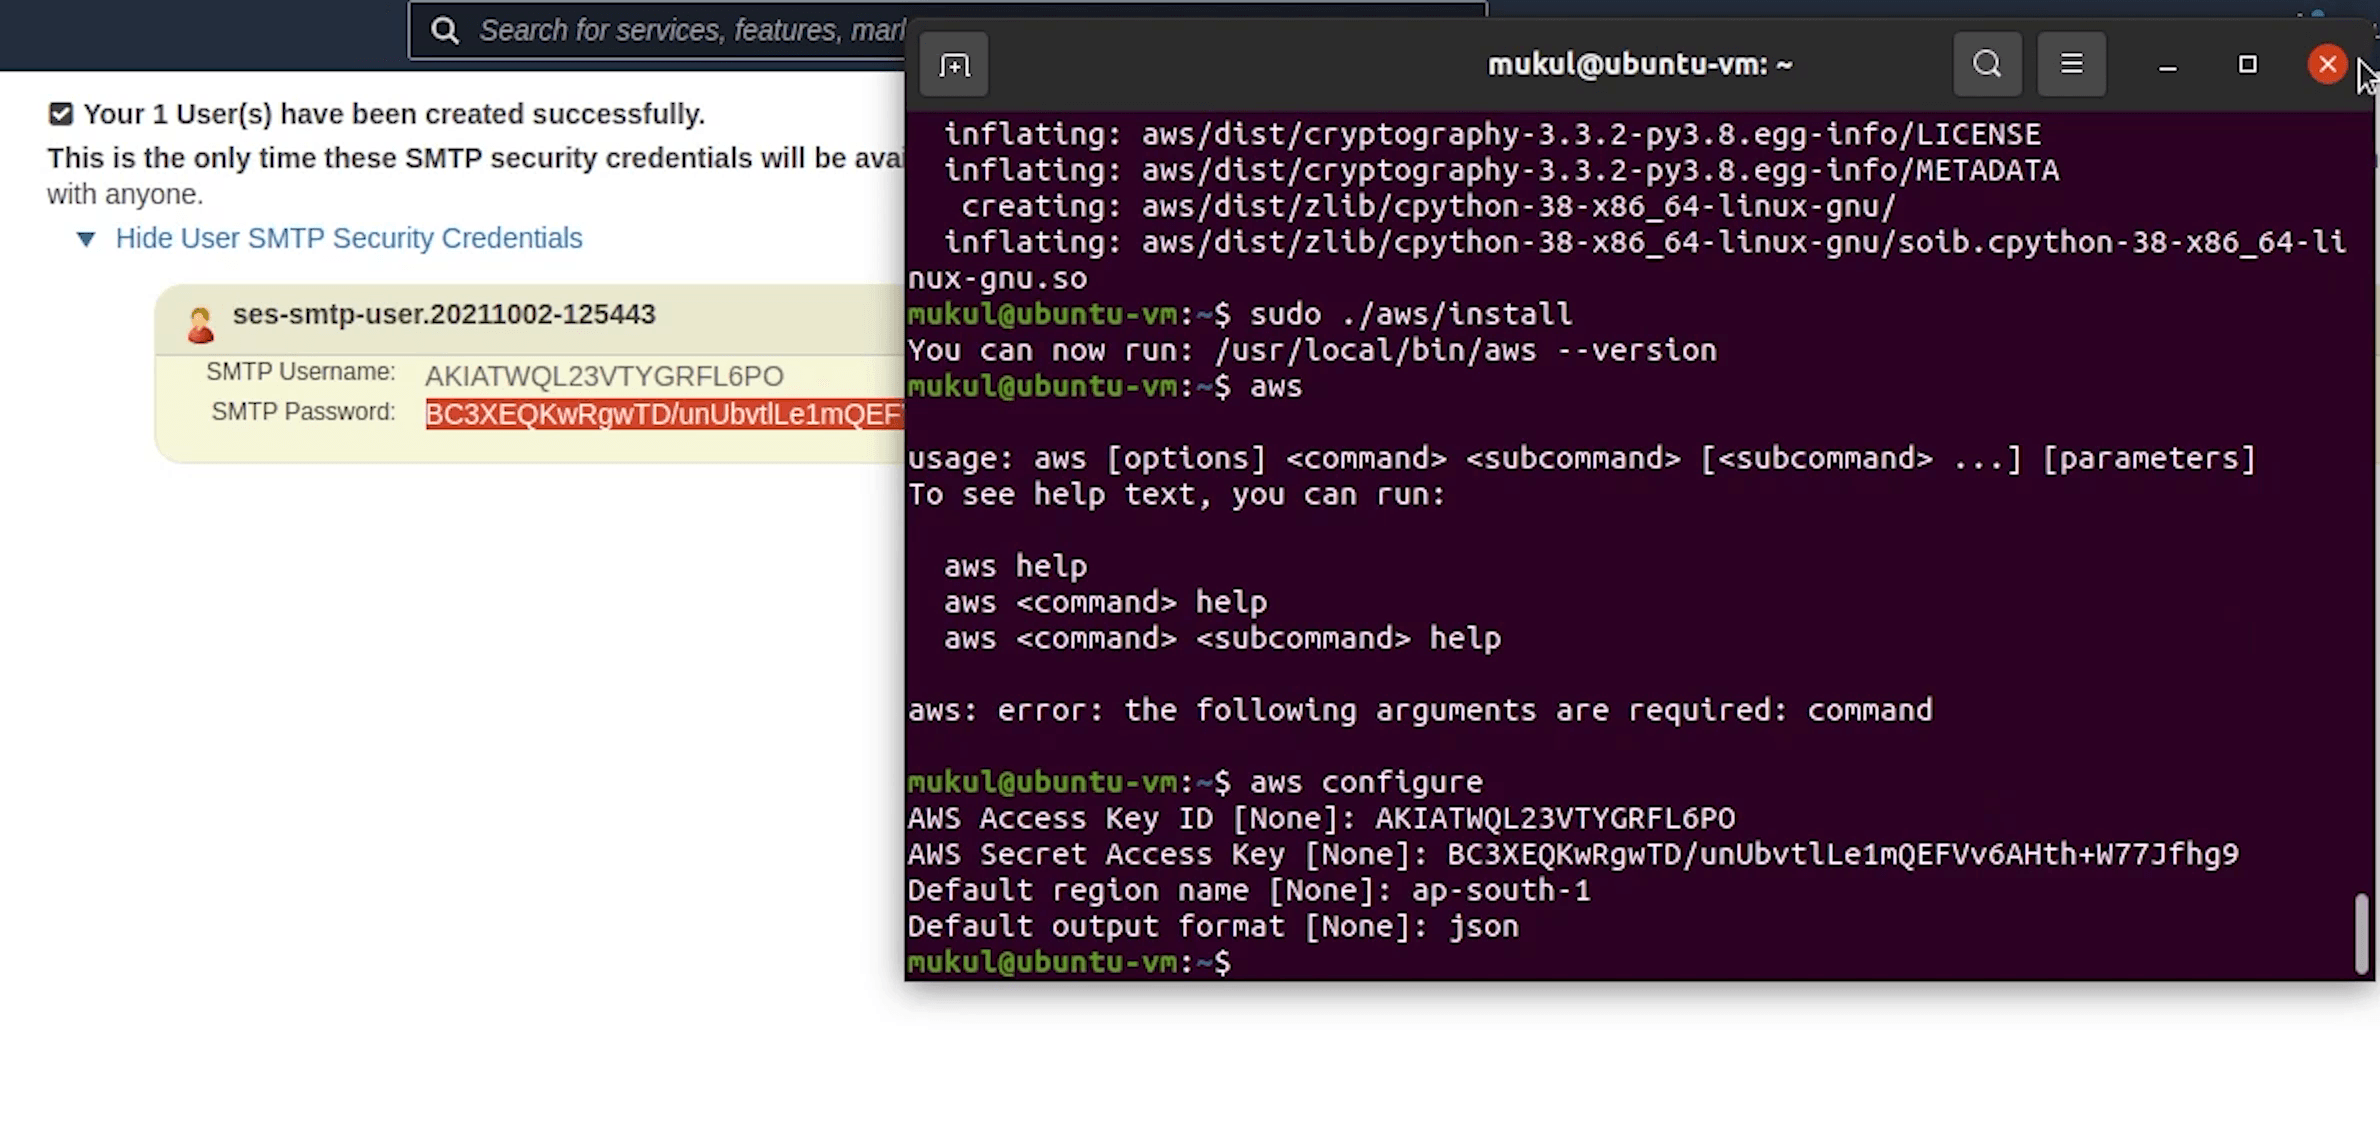
Task: Click the mukul@ubuntu-vm terminal title
Action: [1639, 65]
